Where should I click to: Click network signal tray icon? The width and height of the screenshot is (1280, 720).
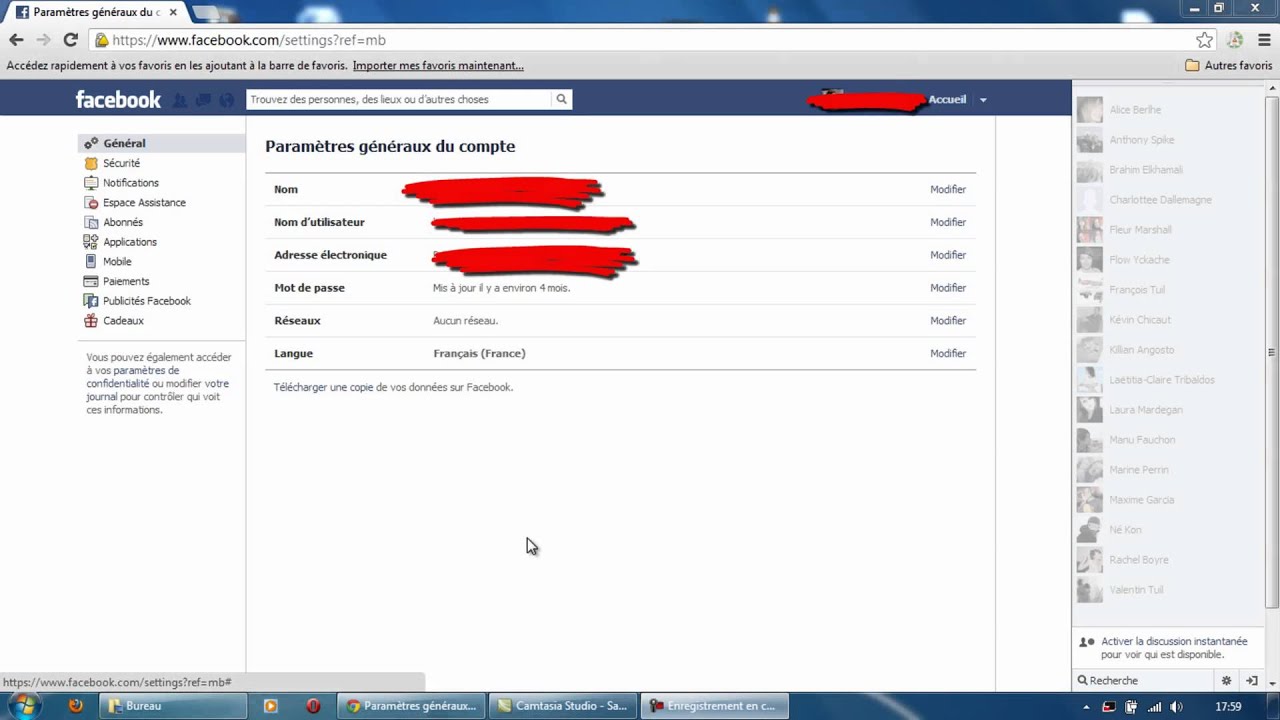pos(1154,706)
